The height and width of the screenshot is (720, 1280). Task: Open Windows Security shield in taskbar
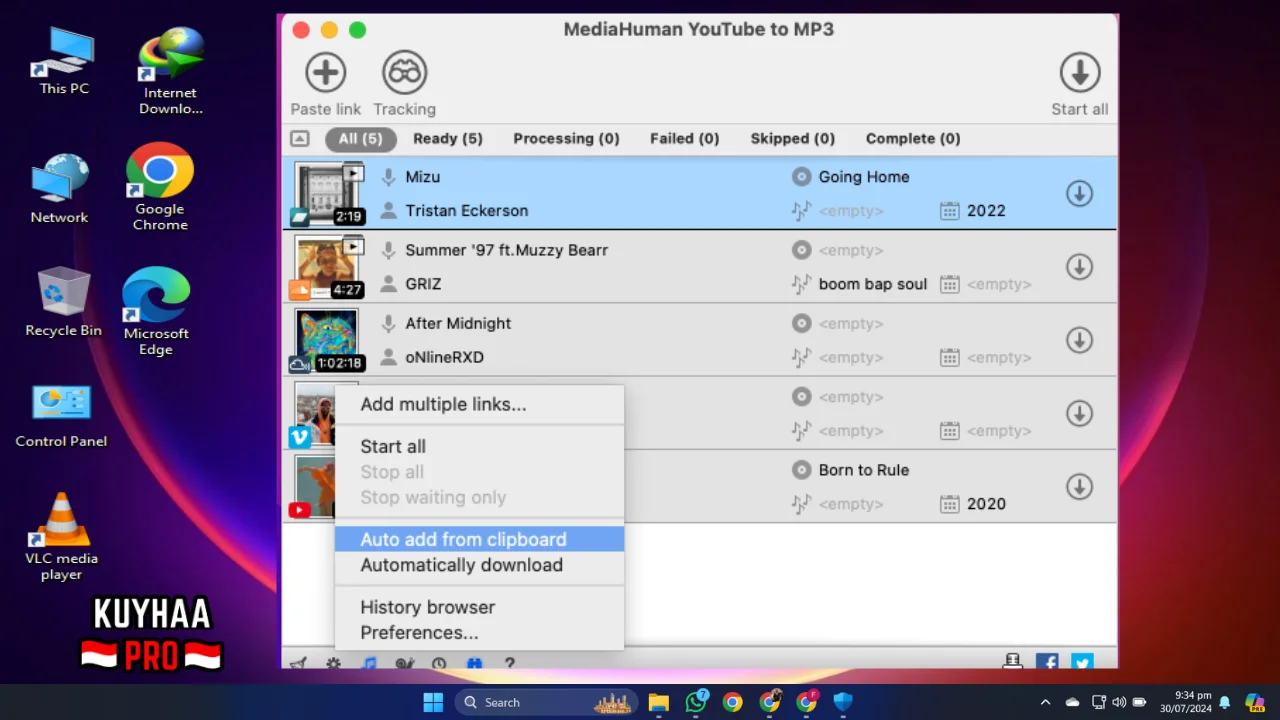coord(843,702)
